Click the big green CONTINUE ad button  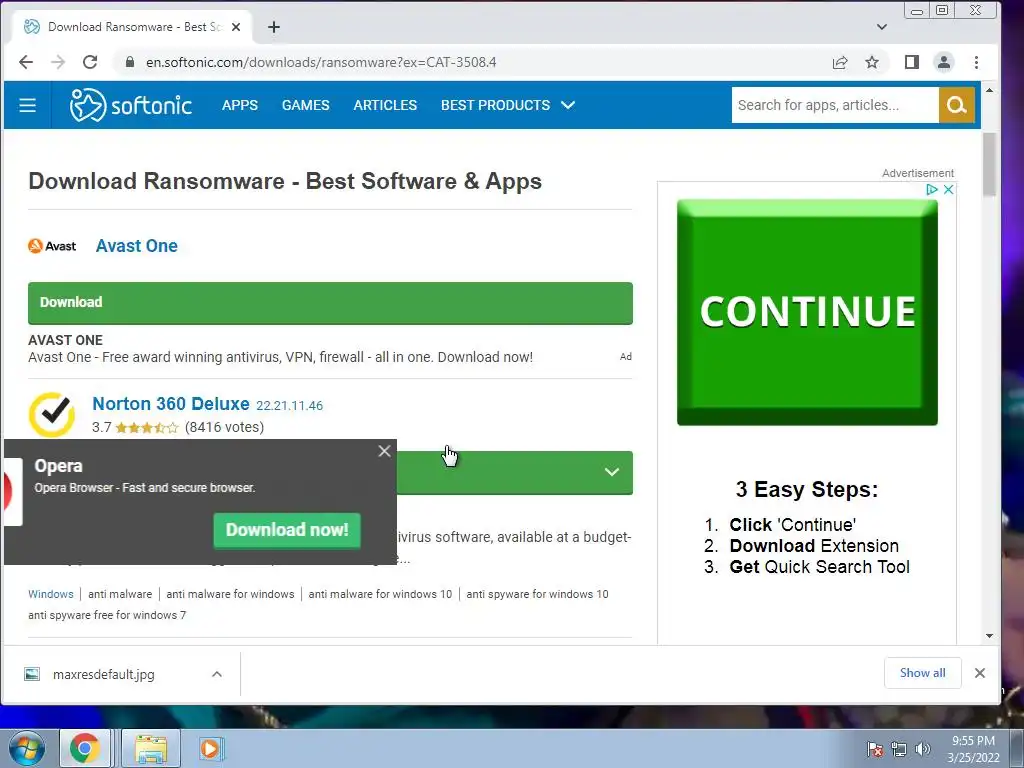click(807, 312)
